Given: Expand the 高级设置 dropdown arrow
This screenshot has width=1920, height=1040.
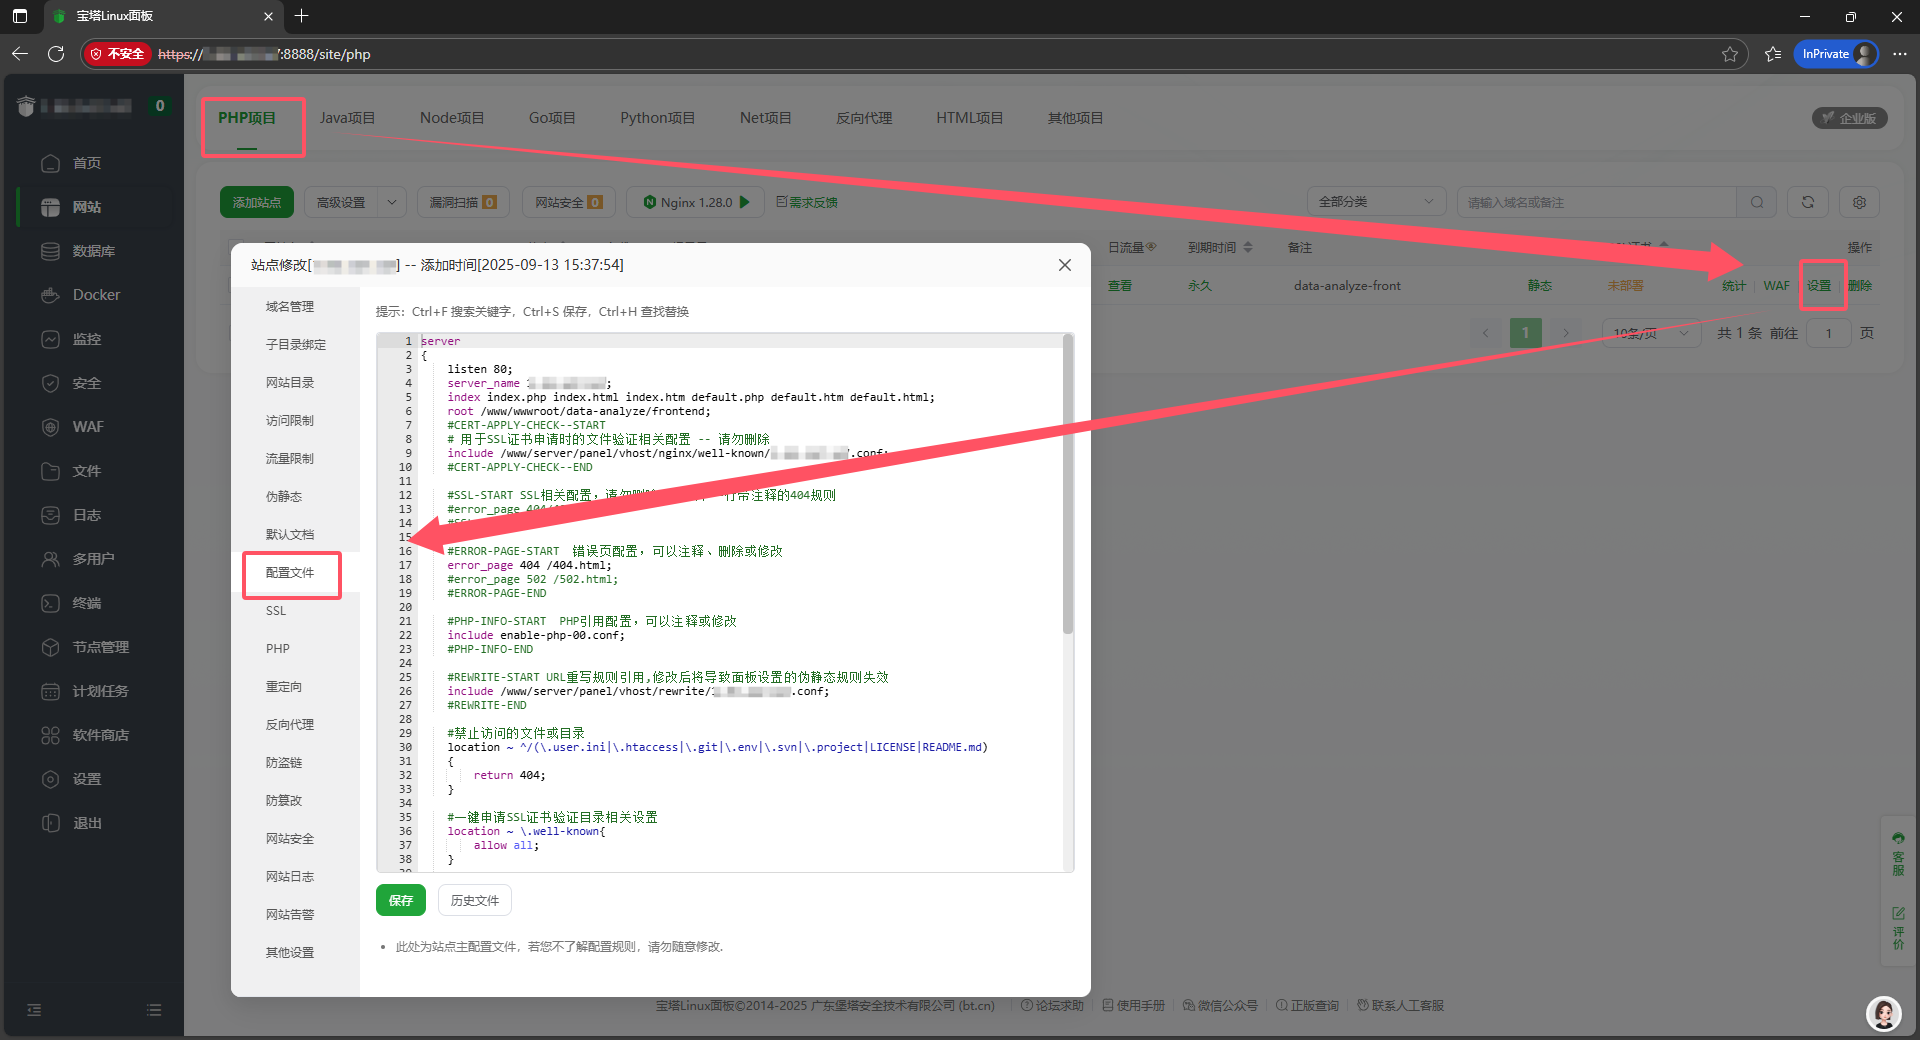Looking at the screenshot, I should pyautogui.click(x=392, y=202).
